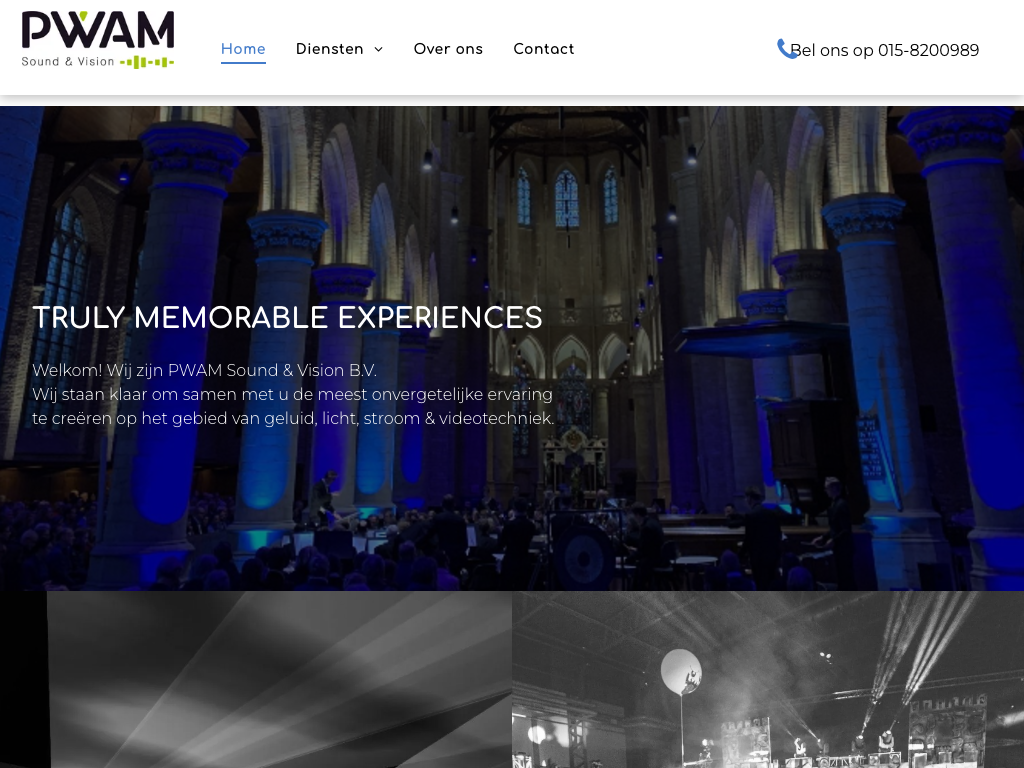Click the geluid, licht, stroom & videotechniek line
1024x768 pixels.
coord(293,419)
